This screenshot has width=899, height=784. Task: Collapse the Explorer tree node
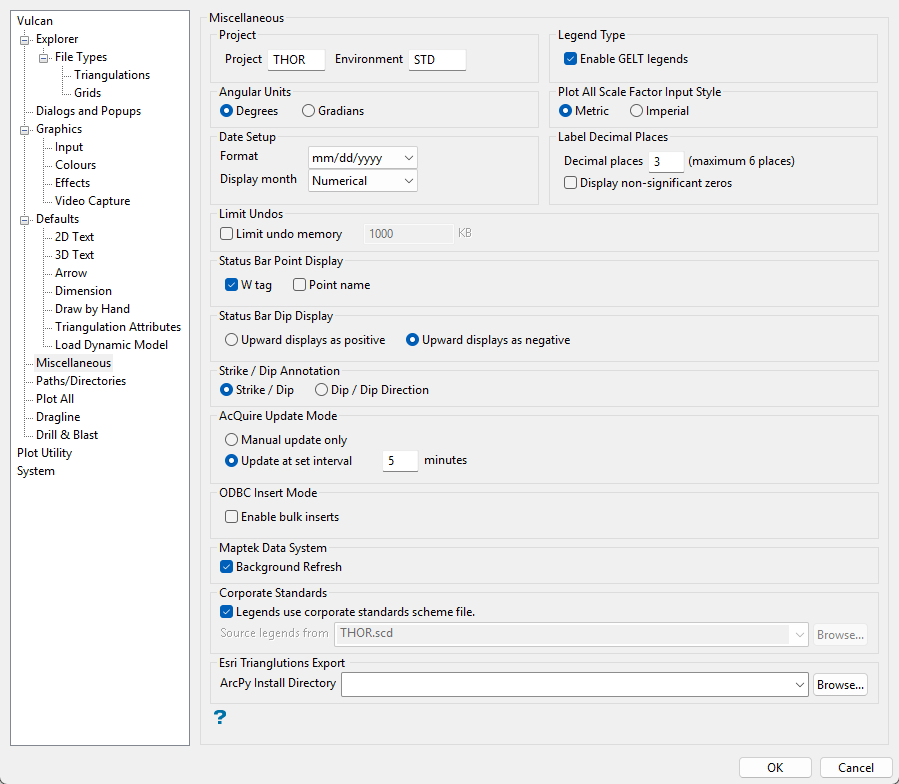coord(24,40)
